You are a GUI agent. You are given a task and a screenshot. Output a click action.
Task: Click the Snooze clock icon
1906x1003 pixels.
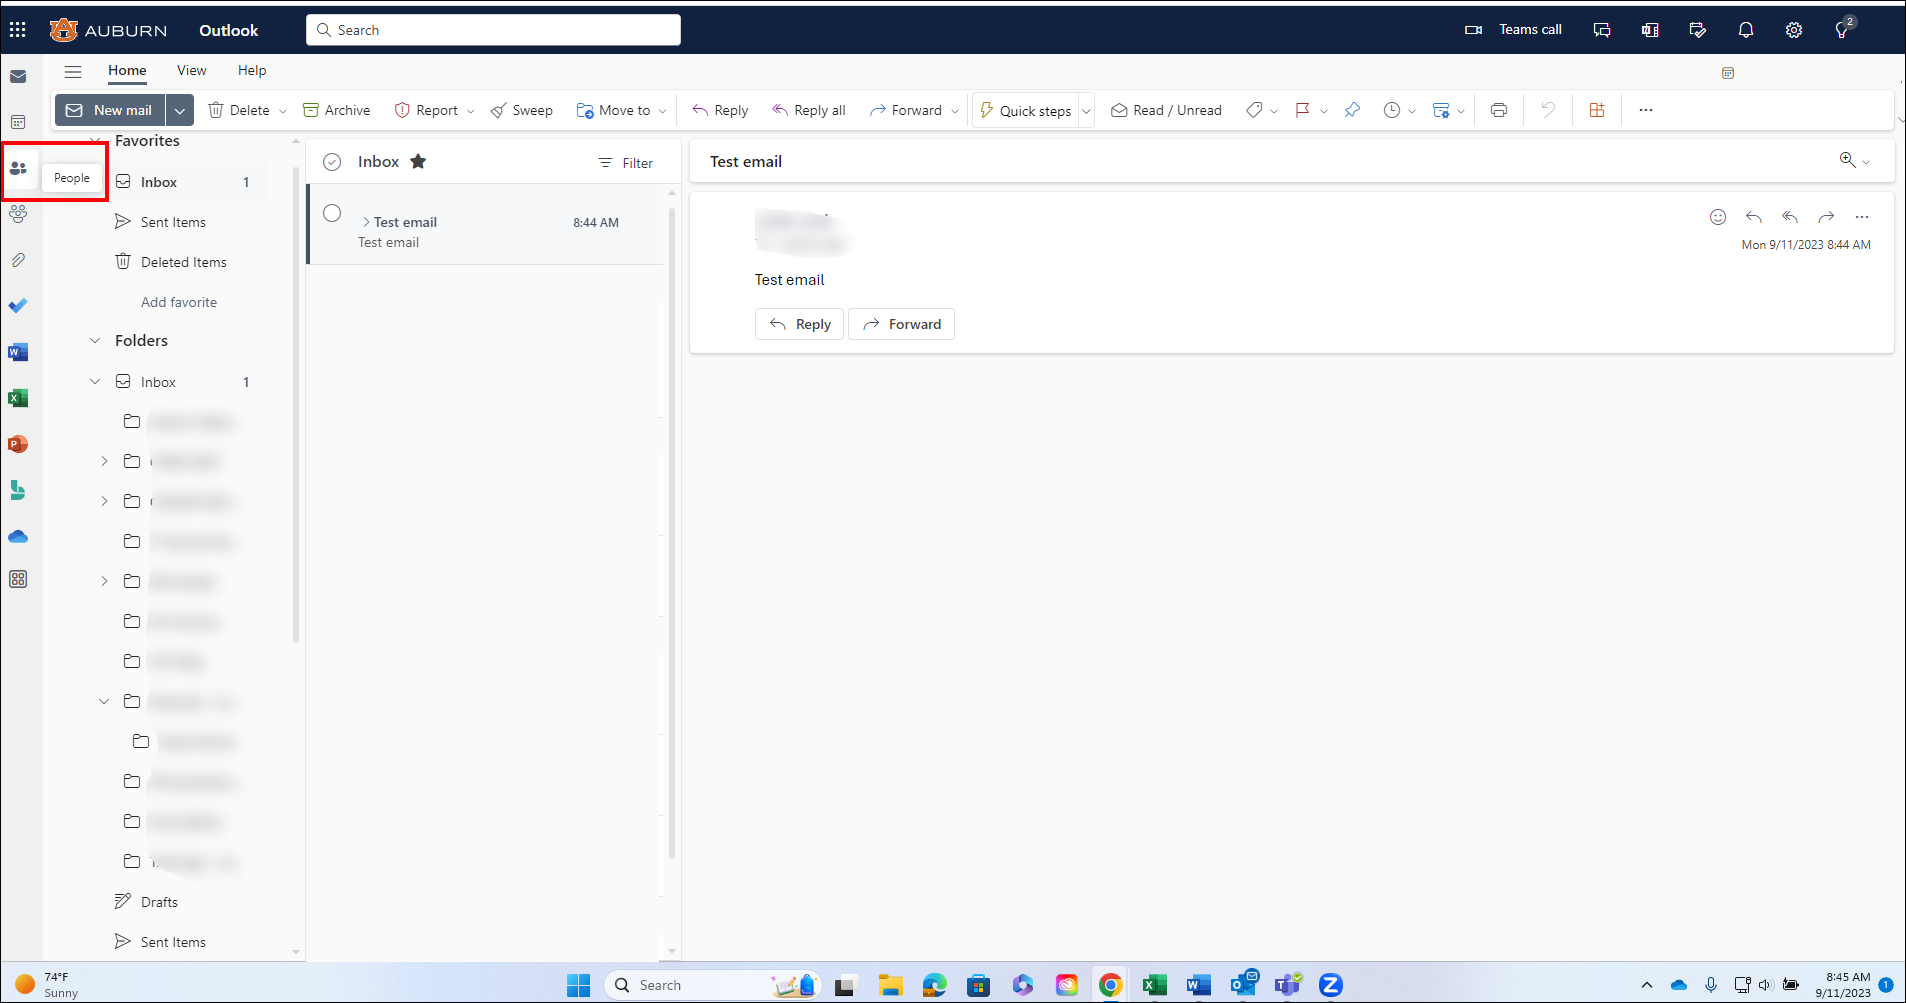coord(1392,110)
